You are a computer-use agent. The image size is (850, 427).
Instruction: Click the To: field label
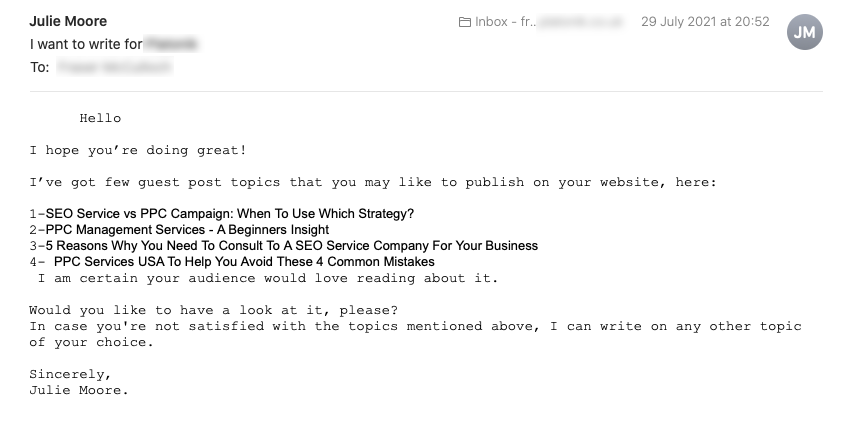tap(40, 67)
